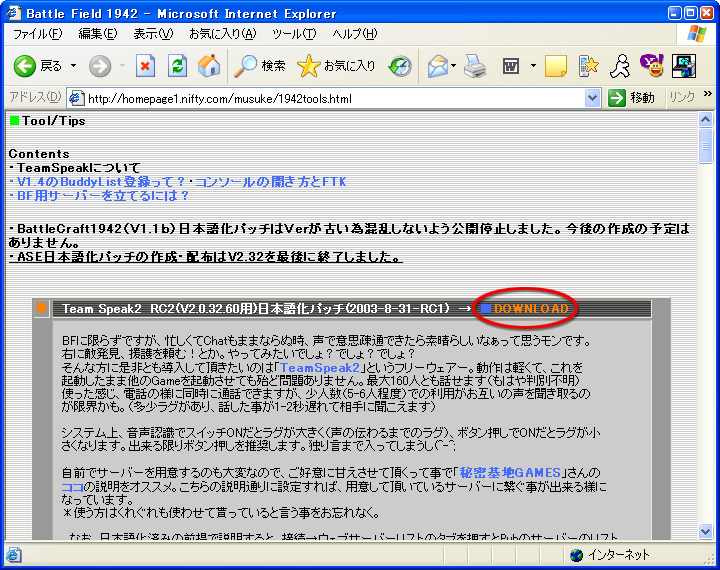
Task: Open the Edit dropdown arrow beside Word icon
Action: (533, 66)
